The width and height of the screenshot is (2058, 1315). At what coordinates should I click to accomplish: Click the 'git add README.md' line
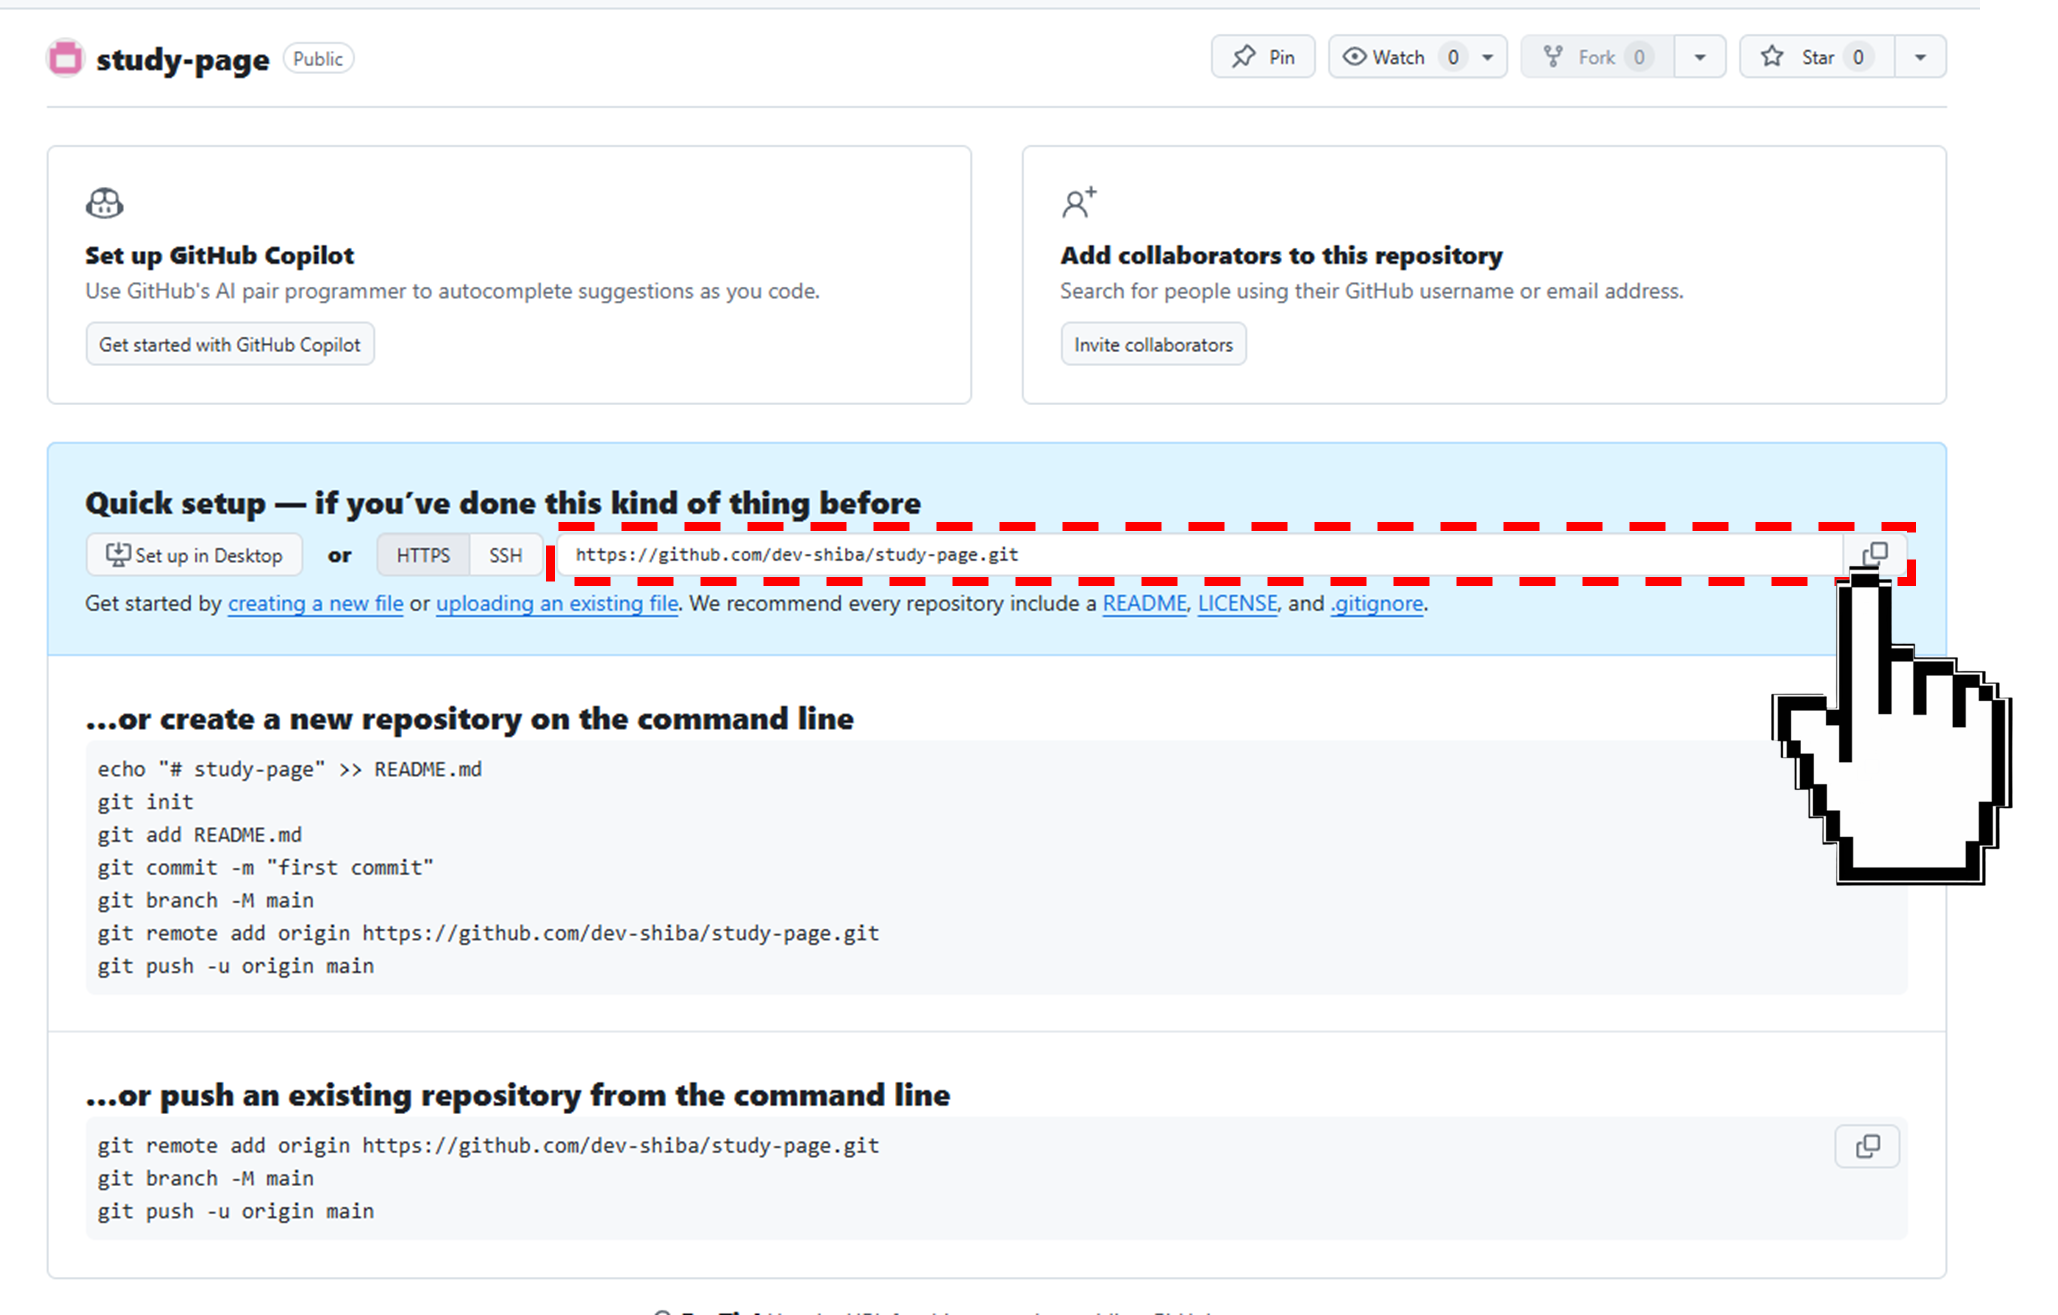pyautogui.click(x=200, y=835)
